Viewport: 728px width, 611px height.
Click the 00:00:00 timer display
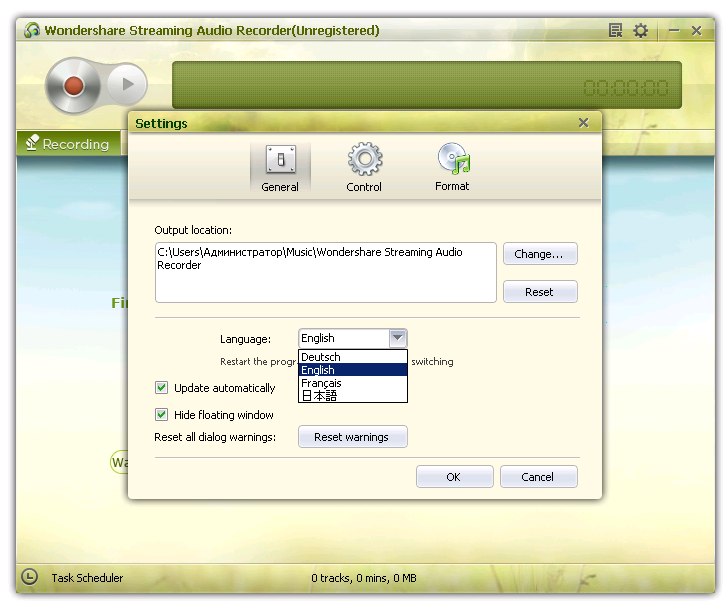pyautogui.click(x=626, y=87)
